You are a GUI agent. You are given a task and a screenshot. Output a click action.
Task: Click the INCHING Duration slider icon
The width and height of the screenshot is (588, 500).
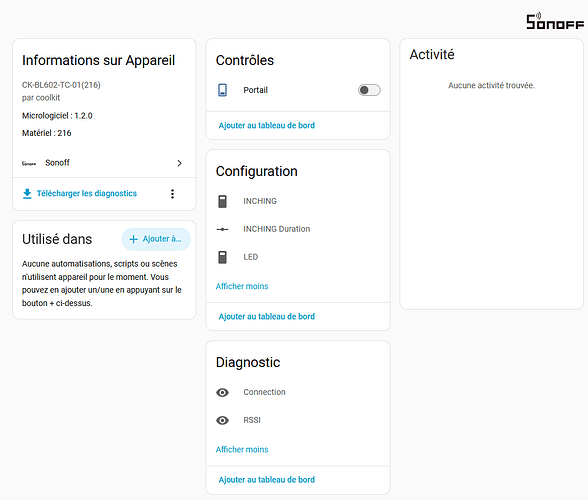222,229
